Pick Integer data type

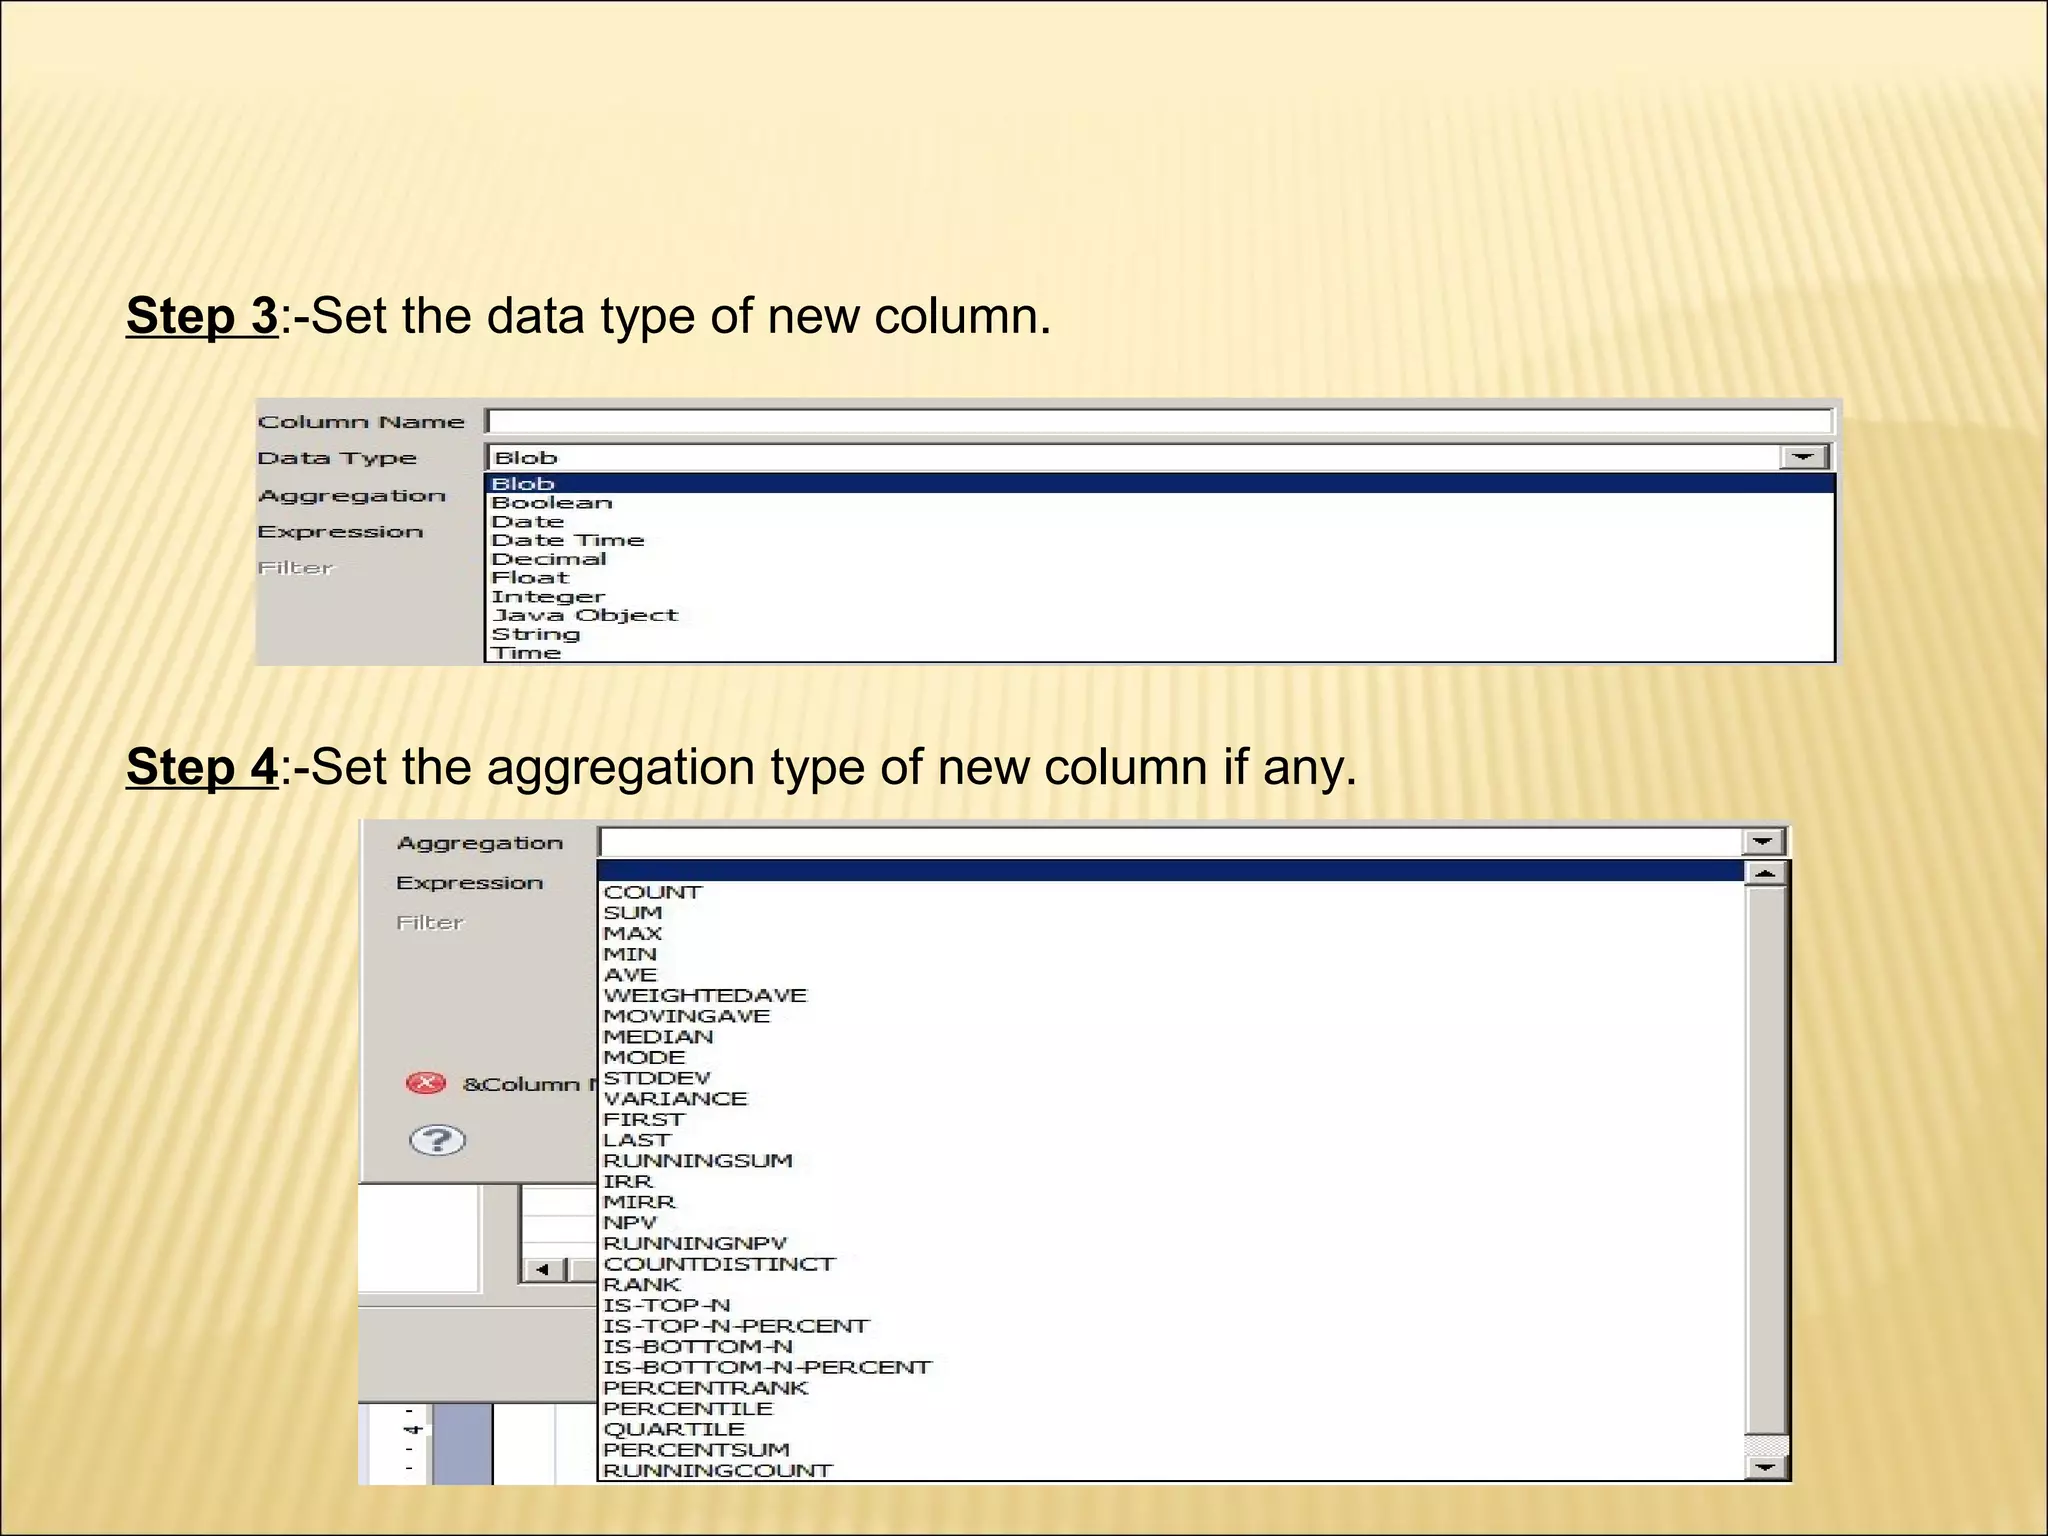tap(1160, 597)
